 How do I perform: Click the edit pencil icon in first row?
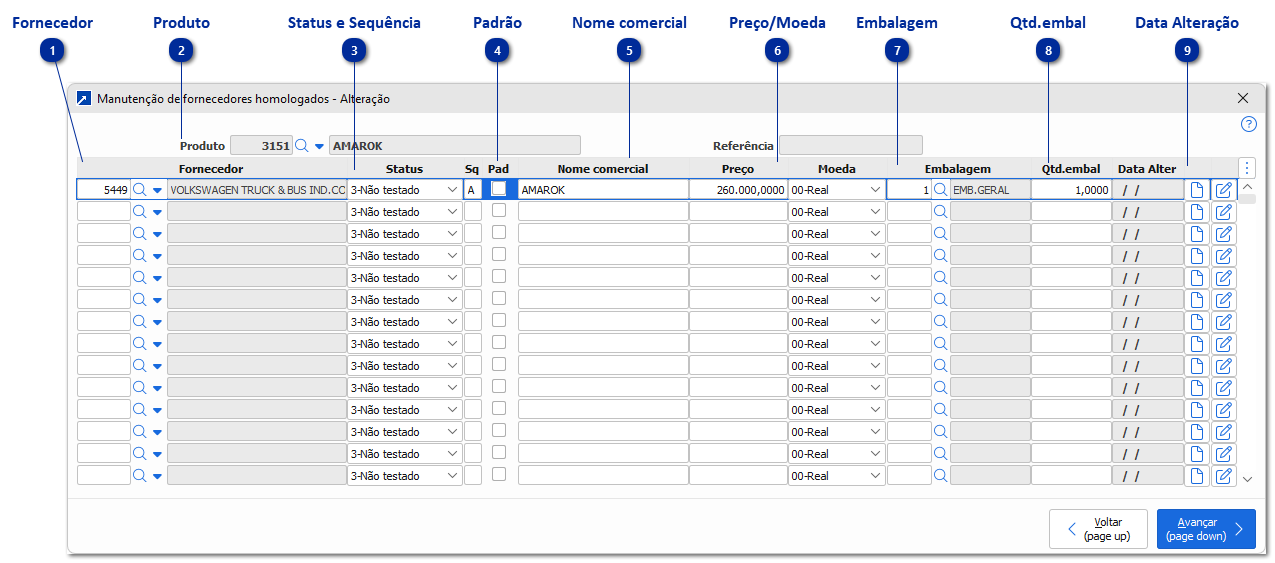tap(1223, 189)
